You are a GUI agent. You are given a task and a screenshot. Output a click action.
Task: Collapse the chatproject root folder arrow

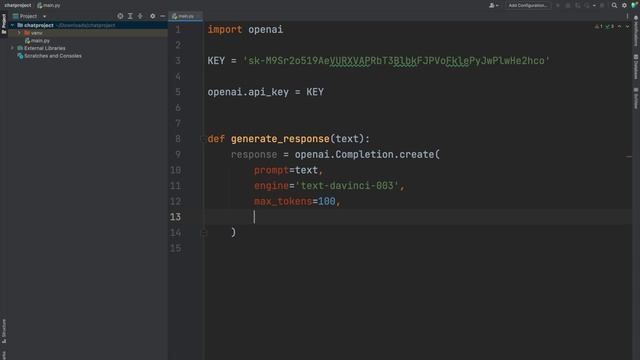click(x=12, y=25)
